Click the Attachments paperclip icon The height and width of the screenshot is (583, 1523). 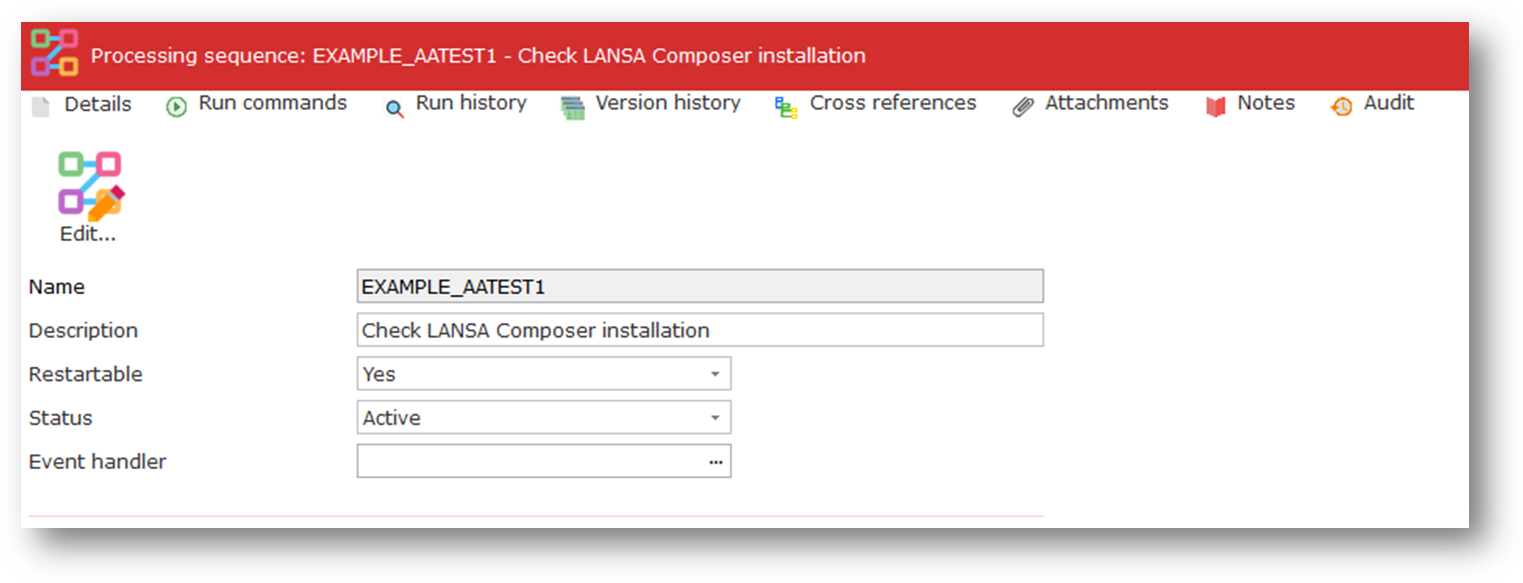(x=1023, y=107)
